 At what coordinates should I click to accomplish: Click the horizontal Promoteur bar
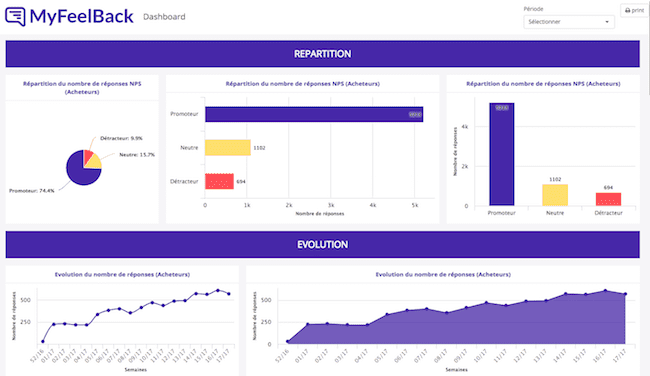tap(314, 114)
